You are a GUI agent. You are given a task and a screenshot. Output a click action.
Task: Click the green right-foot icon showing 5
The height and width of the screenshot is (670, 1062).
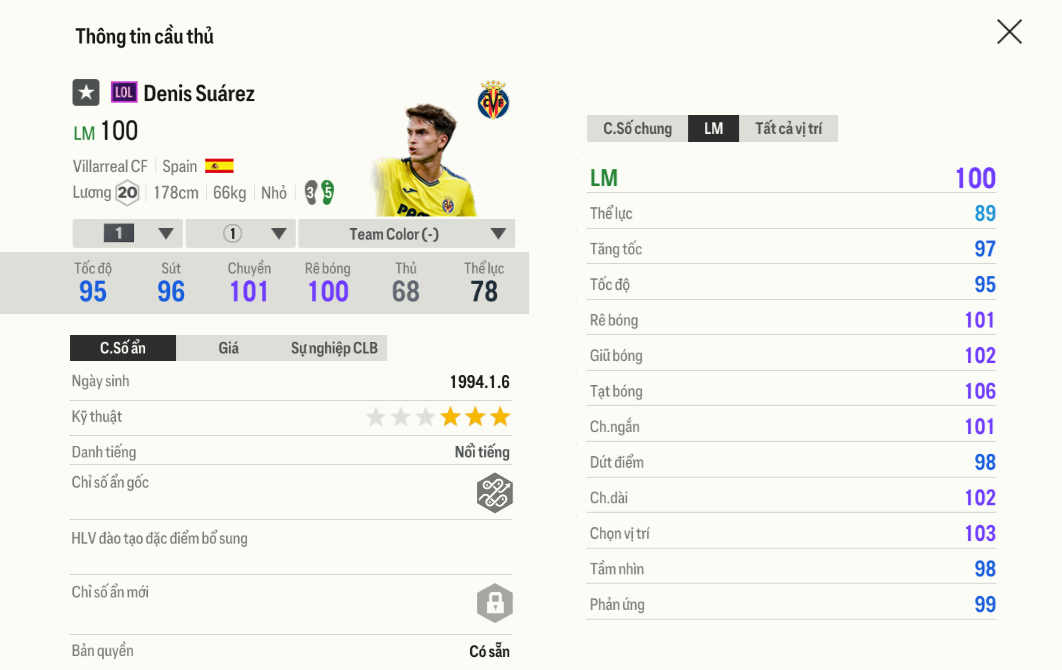(x=327, y=192)
